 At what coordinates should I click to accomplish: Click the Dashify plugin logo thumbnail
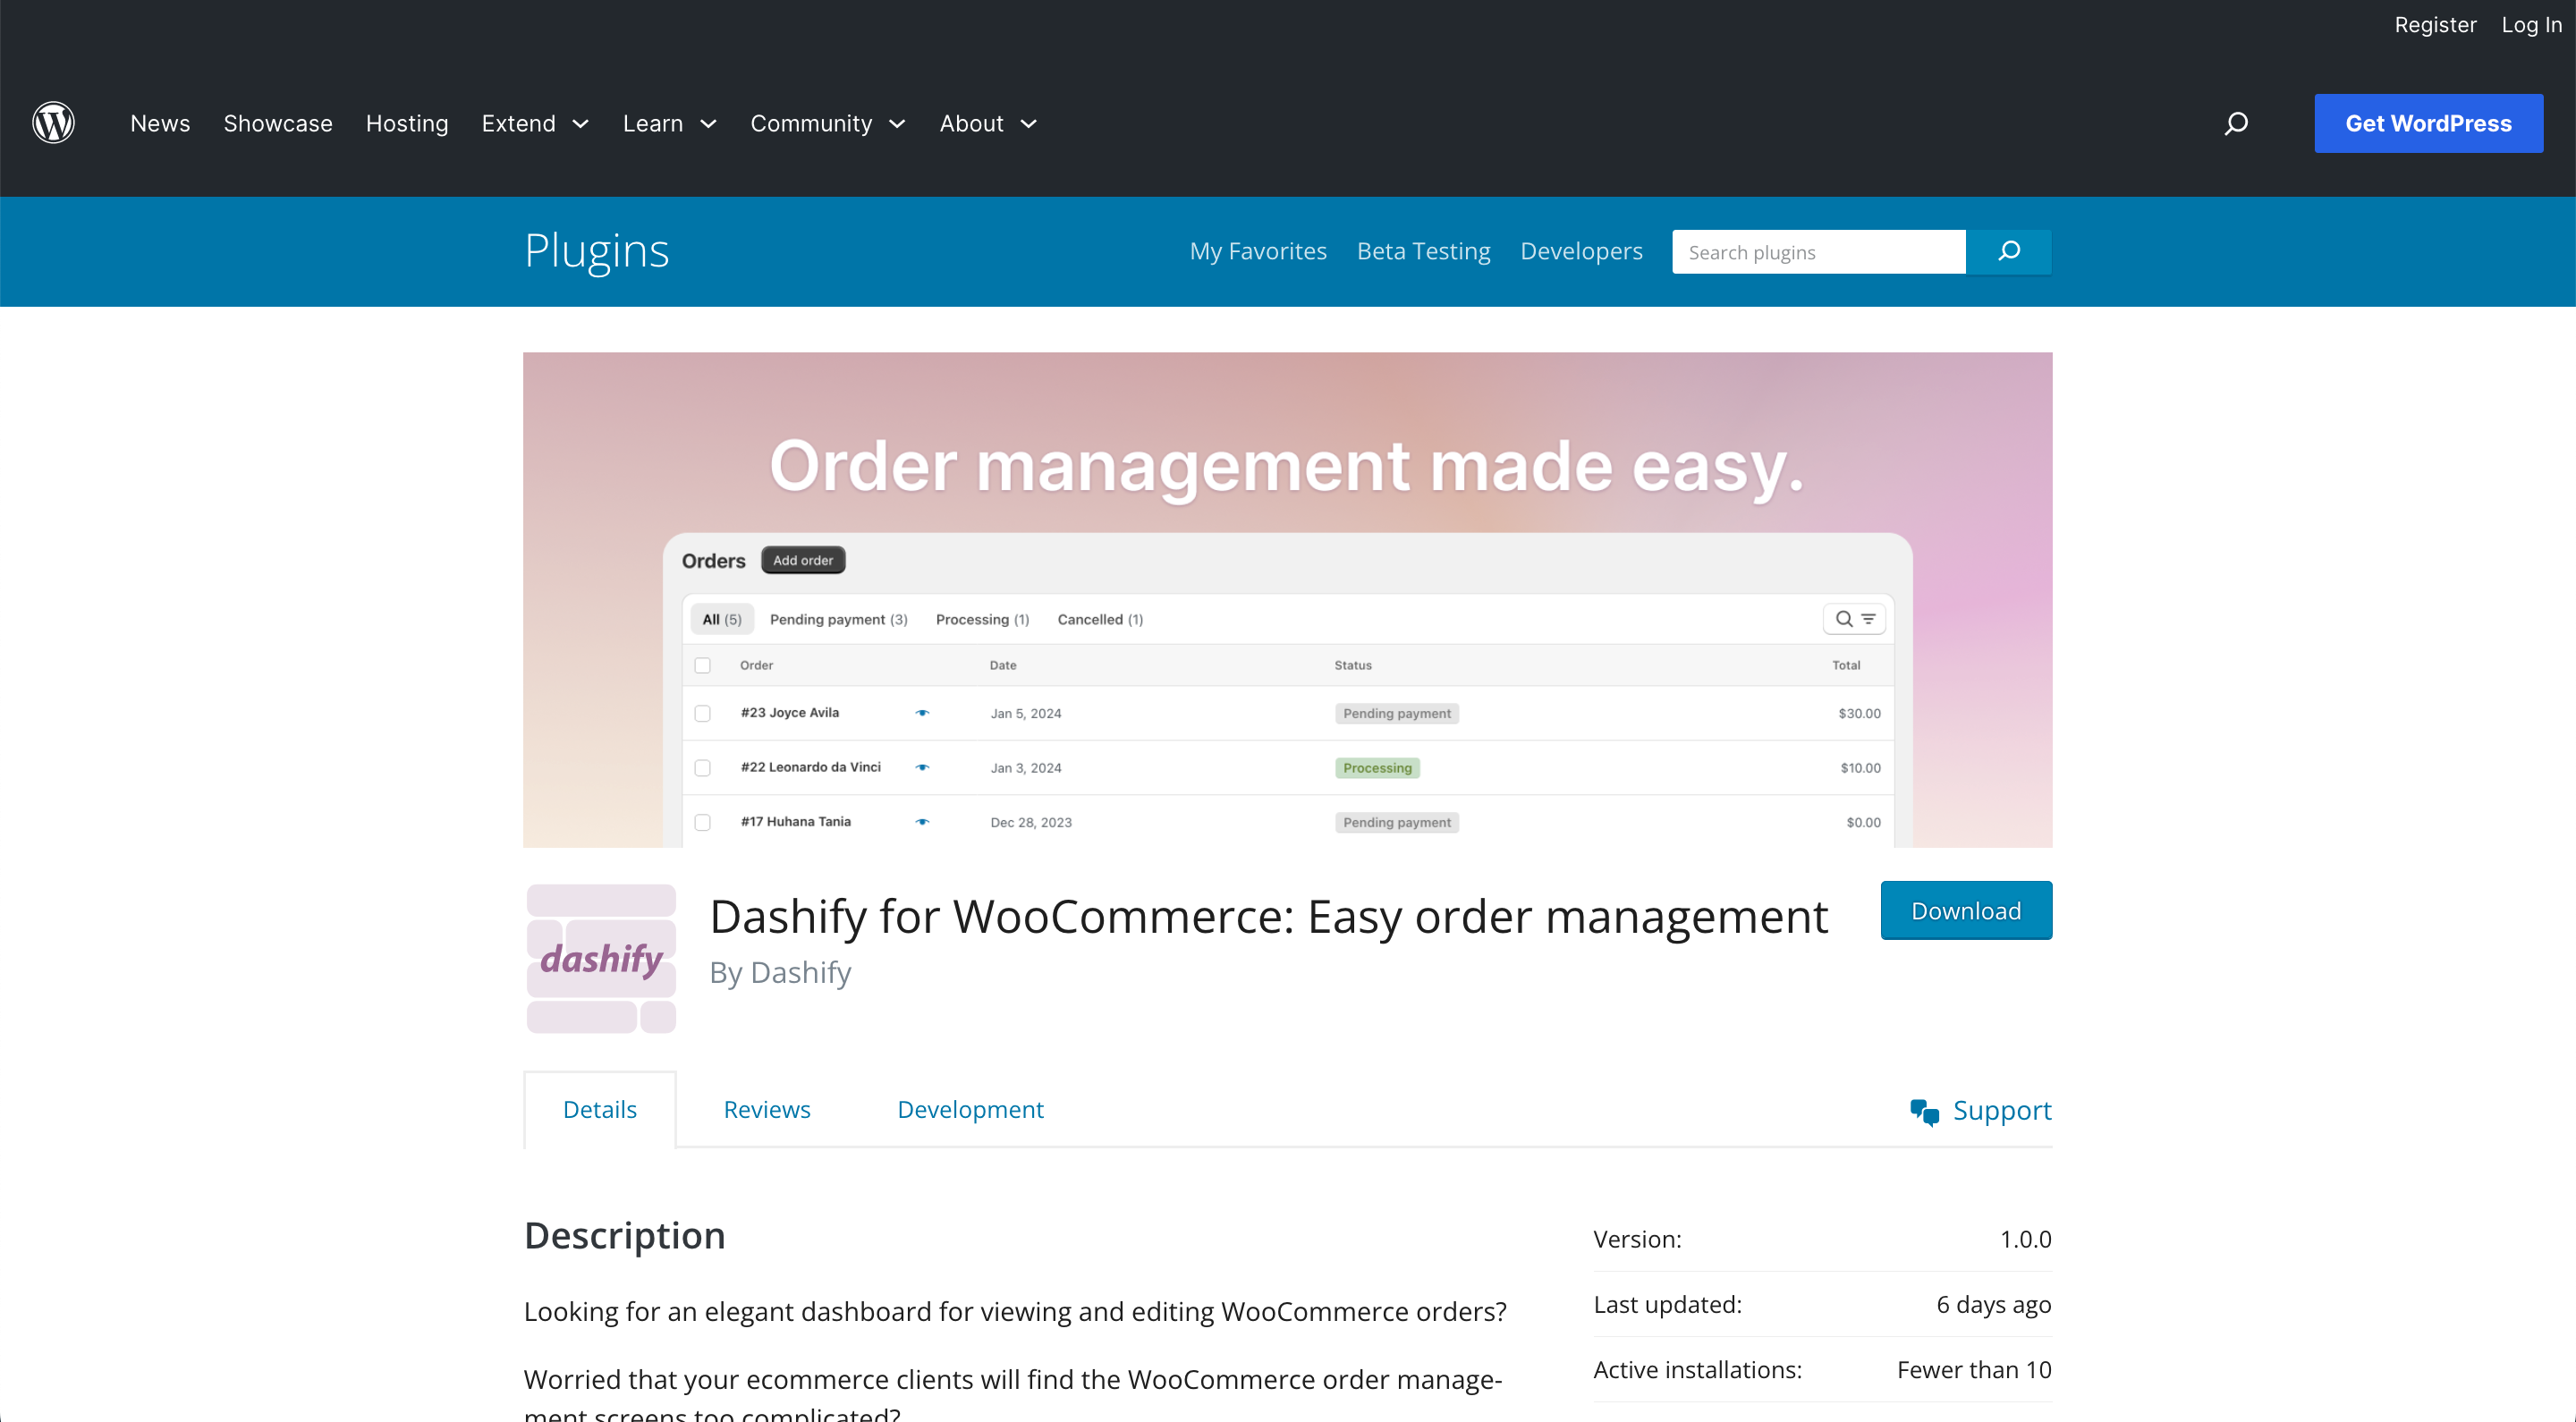click(x=601, y=960)
